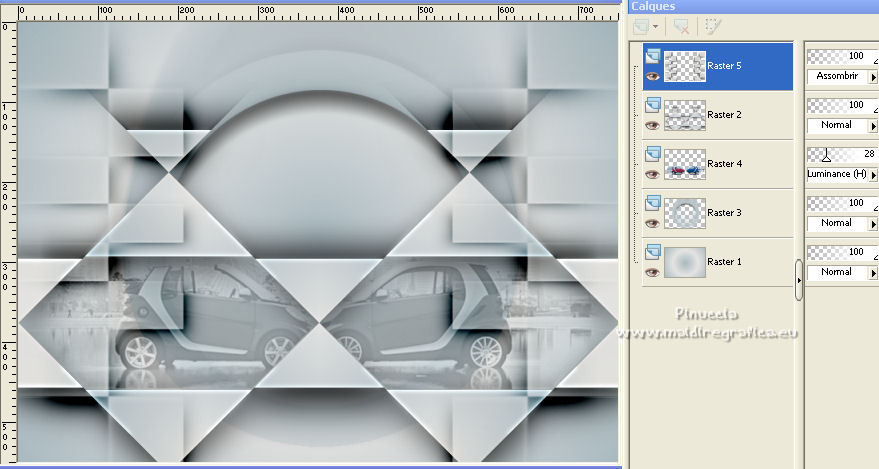Select the Raster 5 layer thumbnail
The image size is (879, 469).
coord(684,66)
